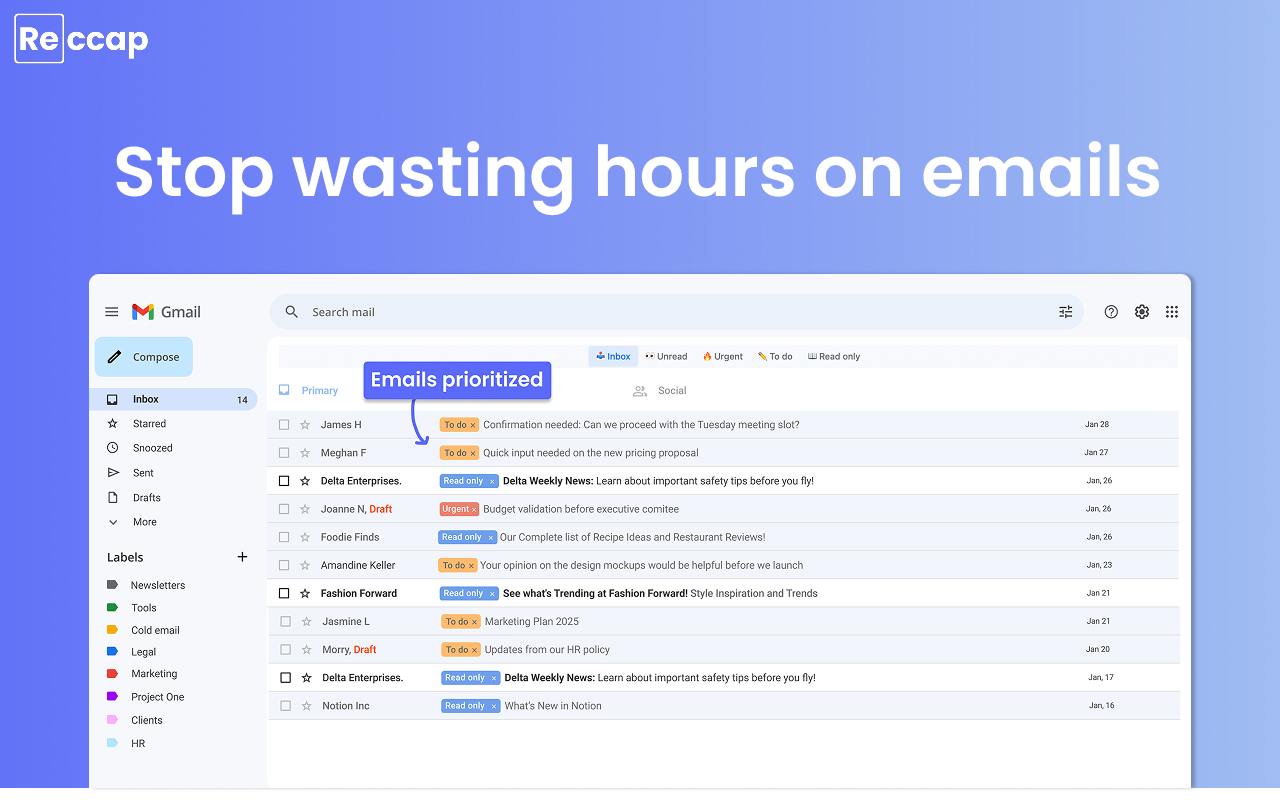Star the email from James H

[305, 425]
